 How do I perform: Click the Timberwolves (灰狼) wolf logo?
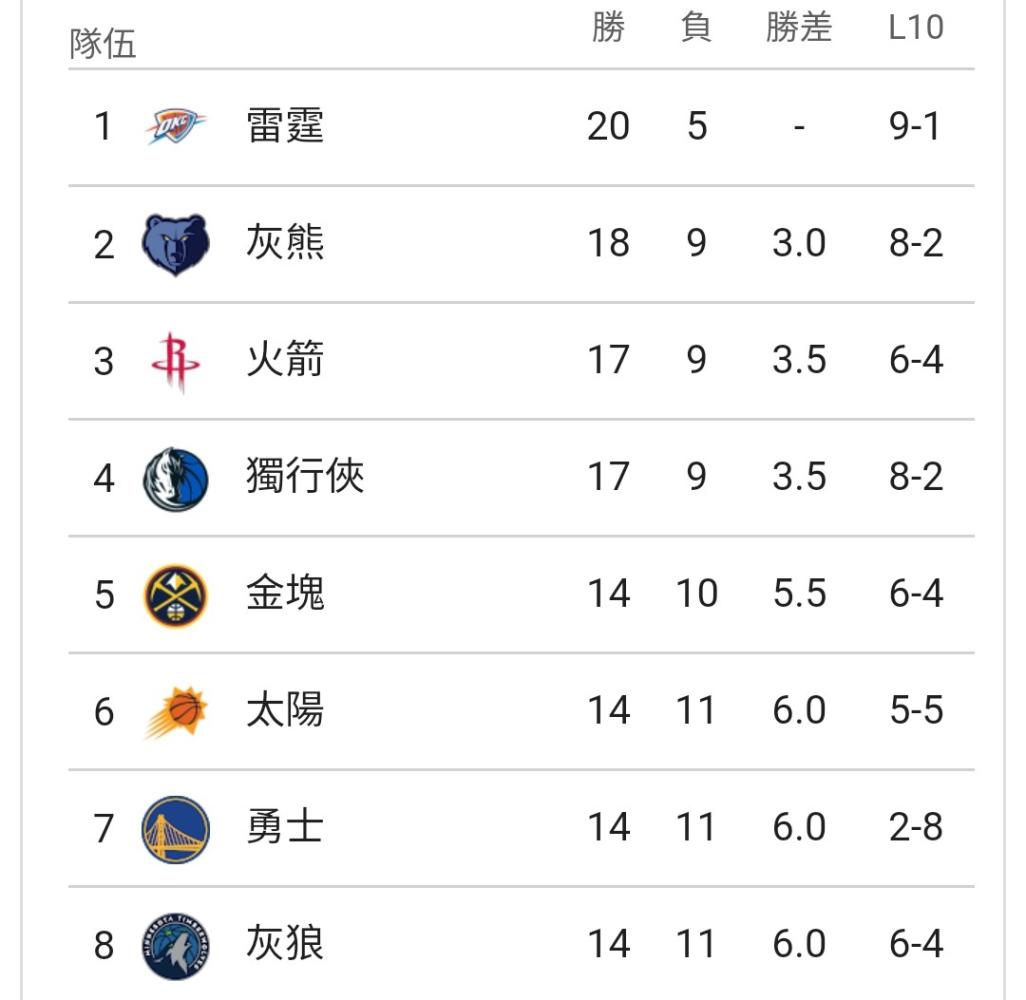click(175, 946)
